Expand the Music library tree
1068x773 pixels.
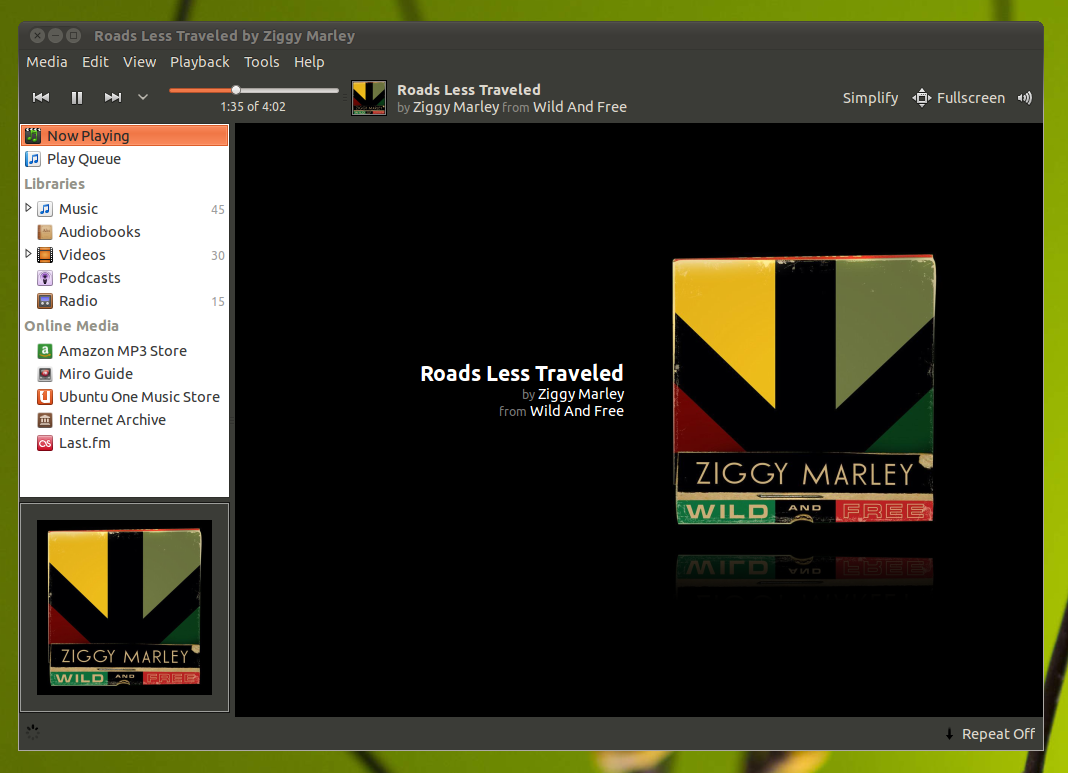pos(28,208)
